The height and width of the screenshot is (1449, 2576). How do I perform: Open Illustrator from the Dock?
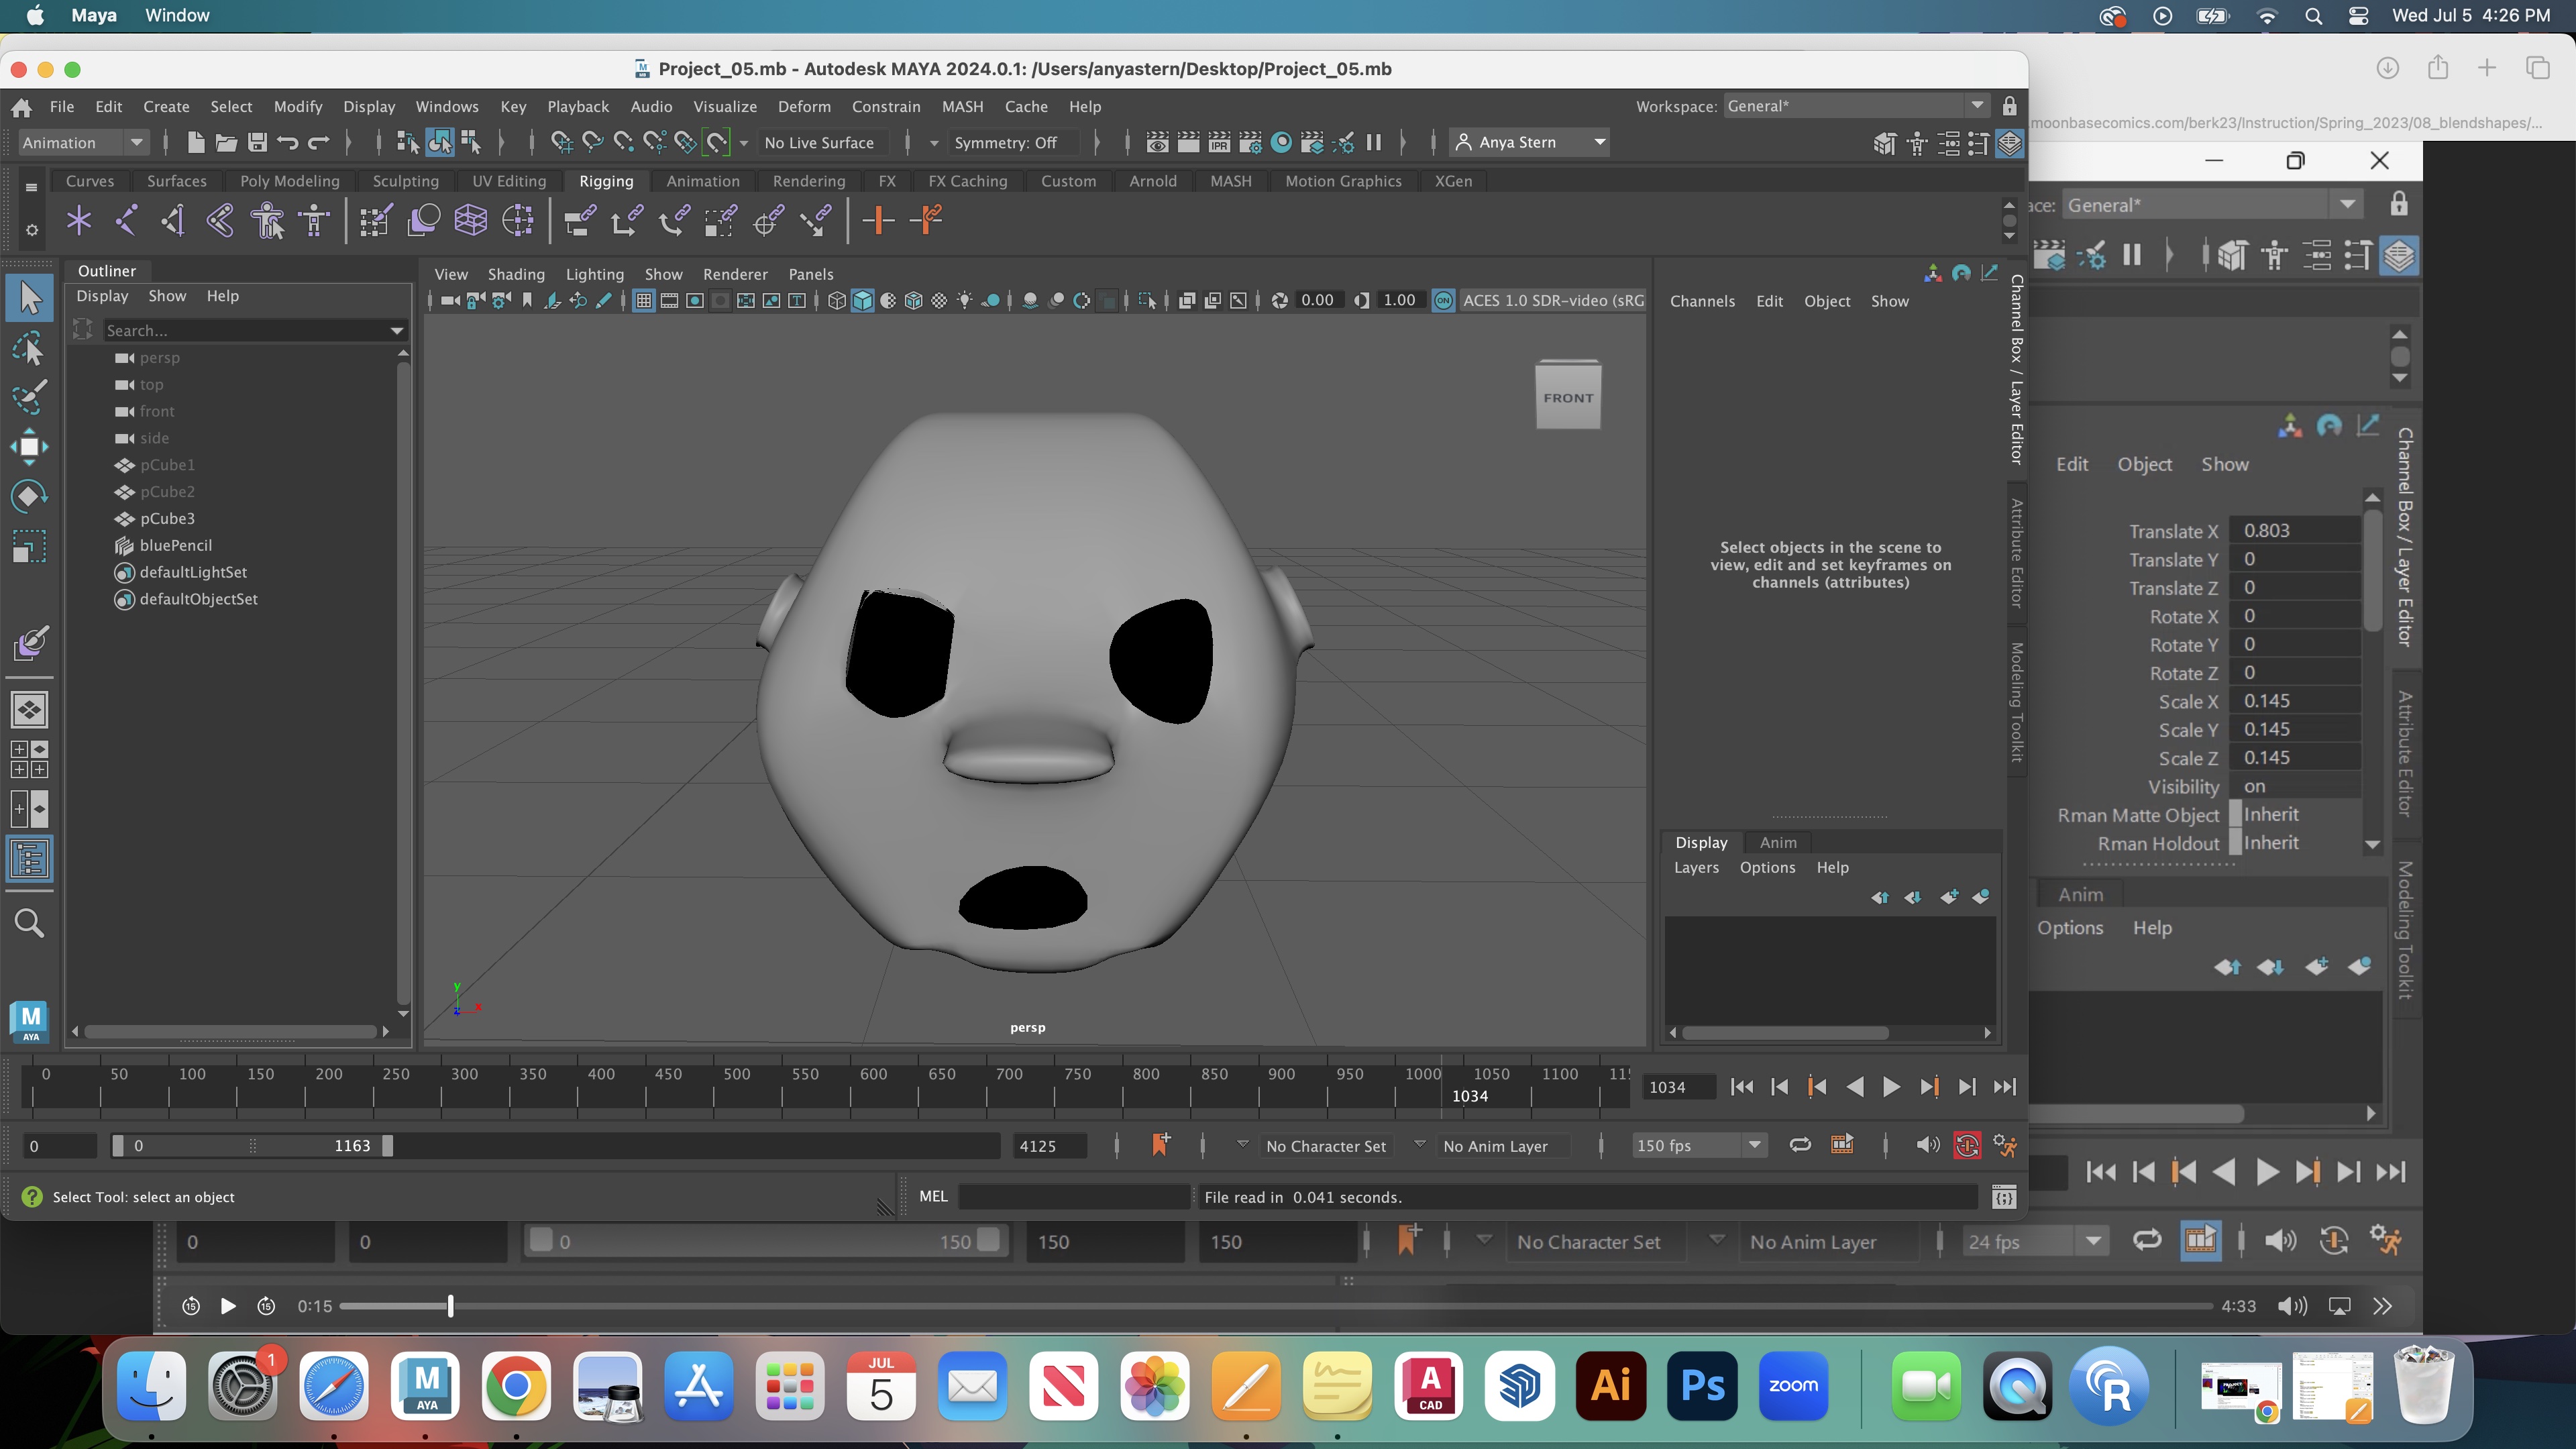point(1611,1387)
